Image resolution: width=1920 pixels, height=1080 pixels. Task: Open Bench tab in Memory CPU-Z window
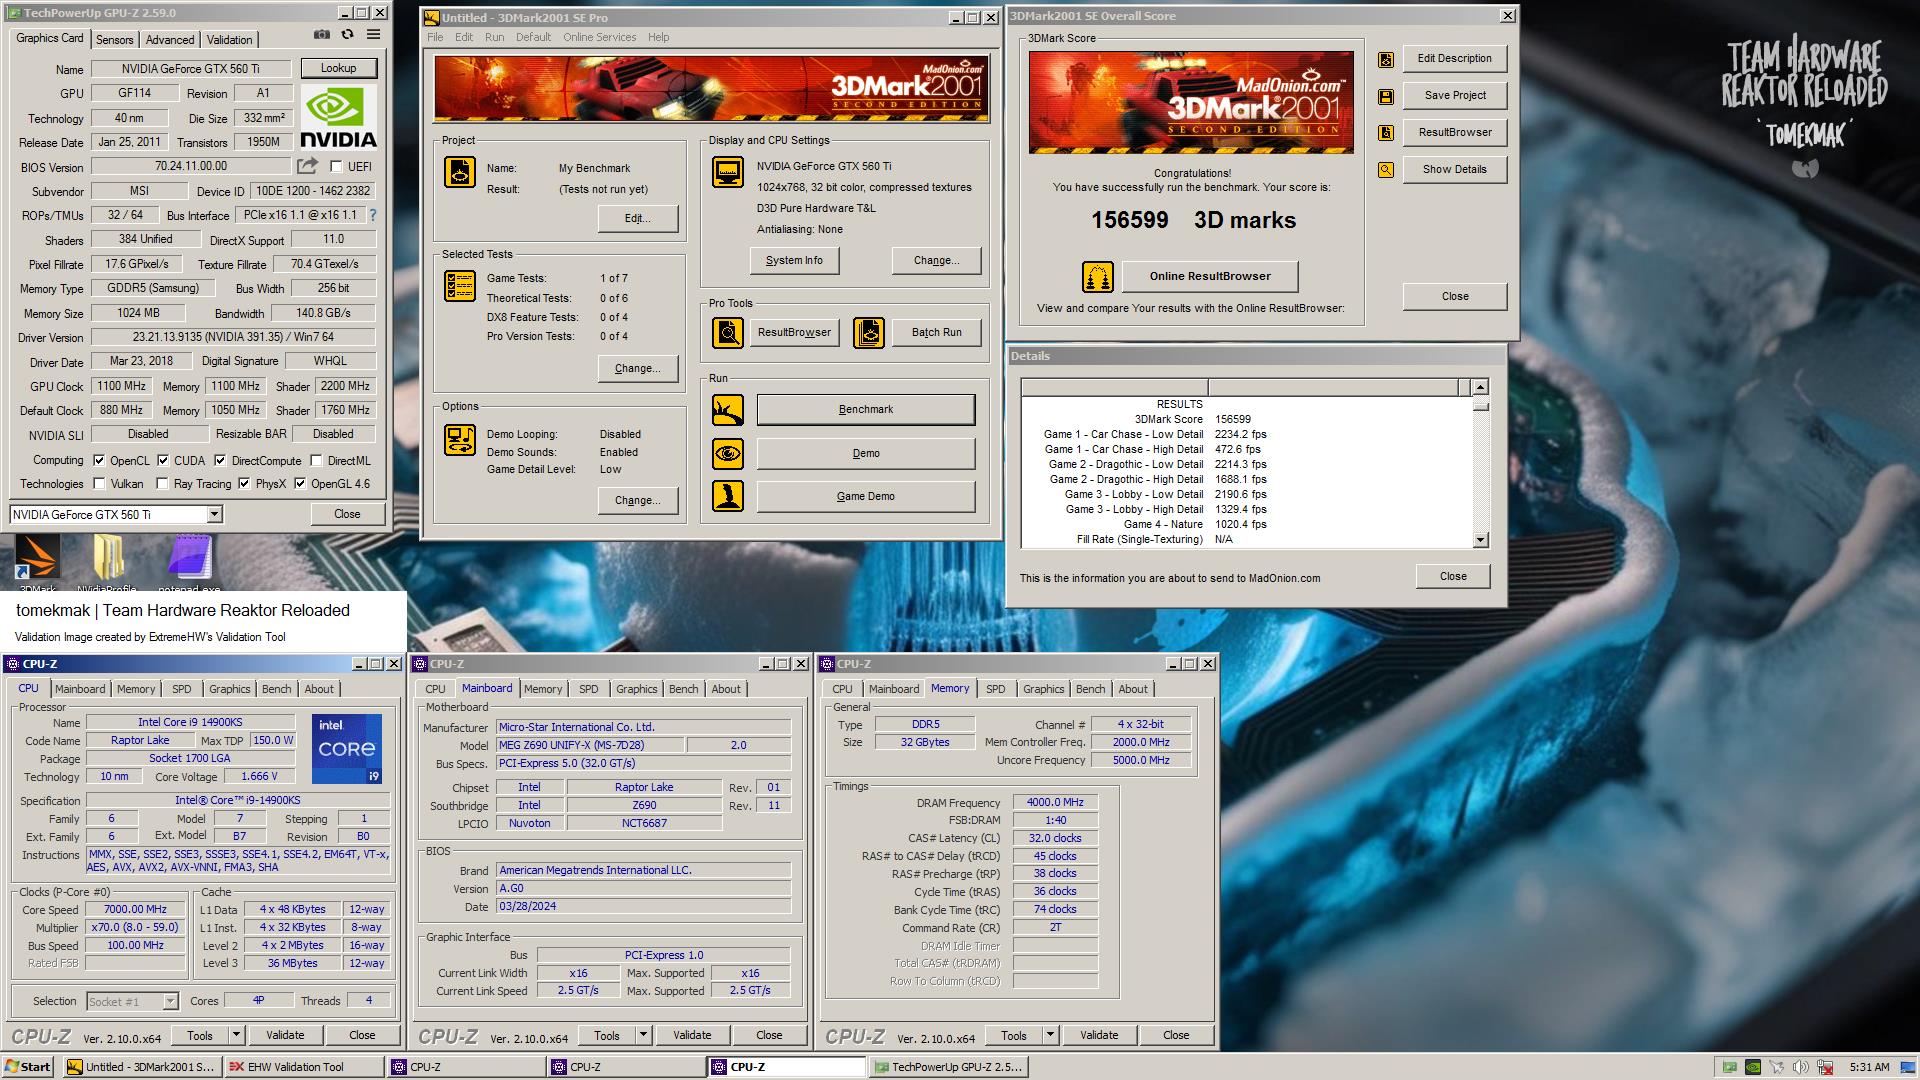(x=1090, y=689)
